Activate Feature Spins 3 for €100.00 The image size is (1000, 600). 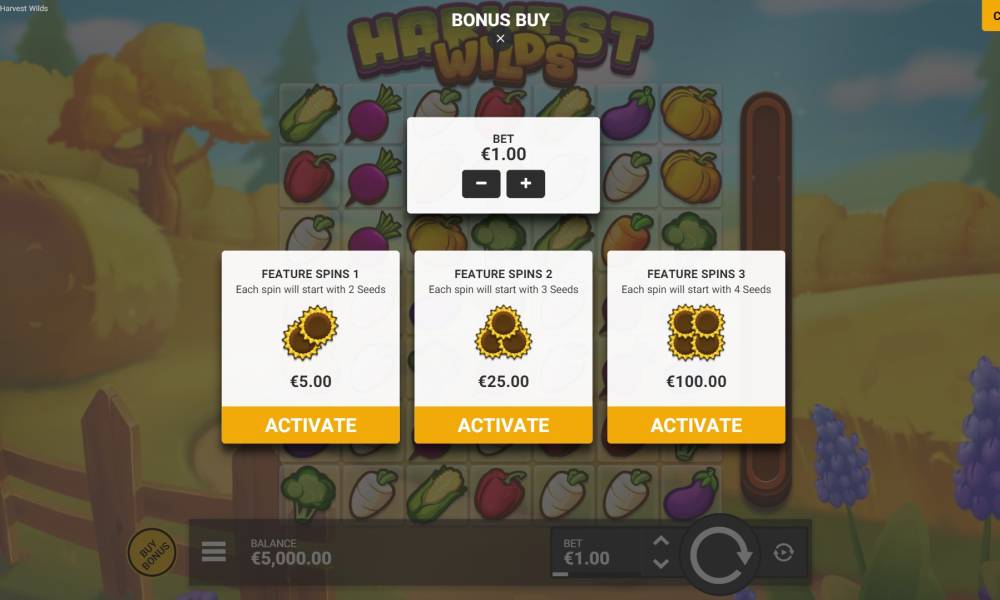tap(696, 425)
